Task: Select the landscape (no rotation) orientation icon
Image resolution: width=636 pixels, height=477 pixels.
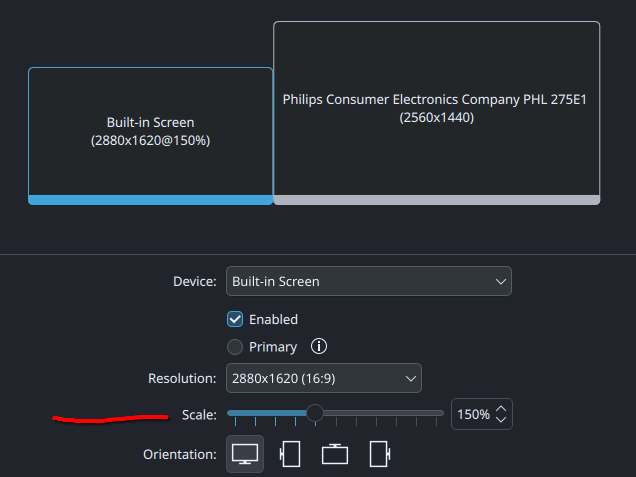Action: [x=245, y=454]
